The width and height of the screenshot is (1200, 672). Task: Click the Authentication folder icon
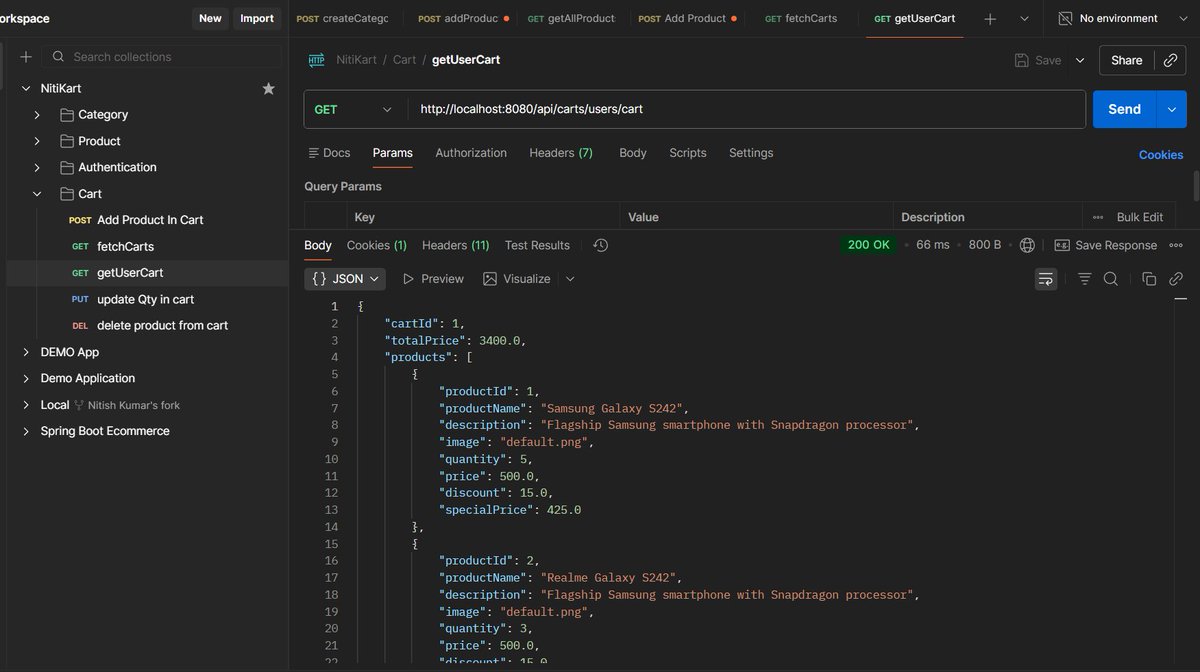[67, 167]
